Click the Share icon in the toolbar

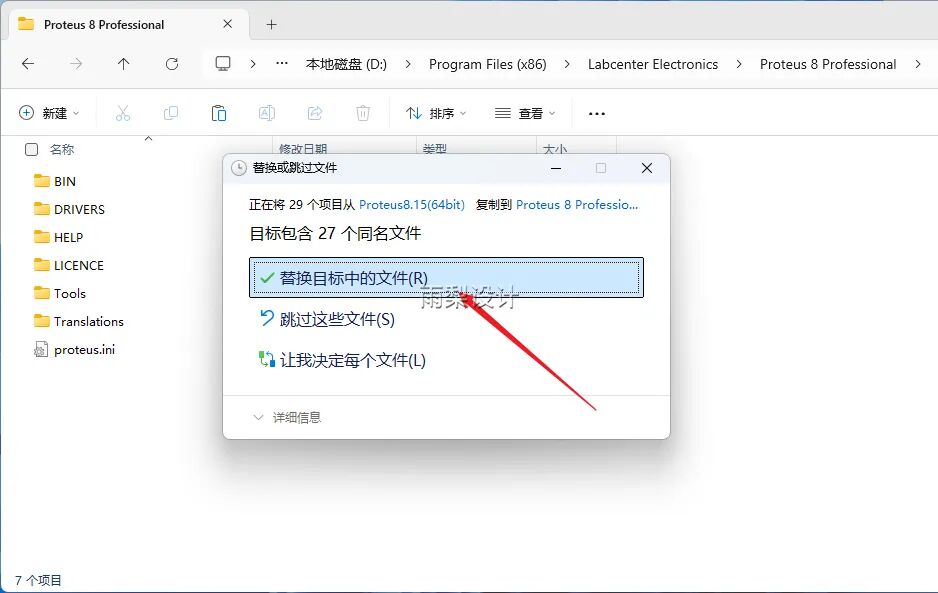click(315, 113)
